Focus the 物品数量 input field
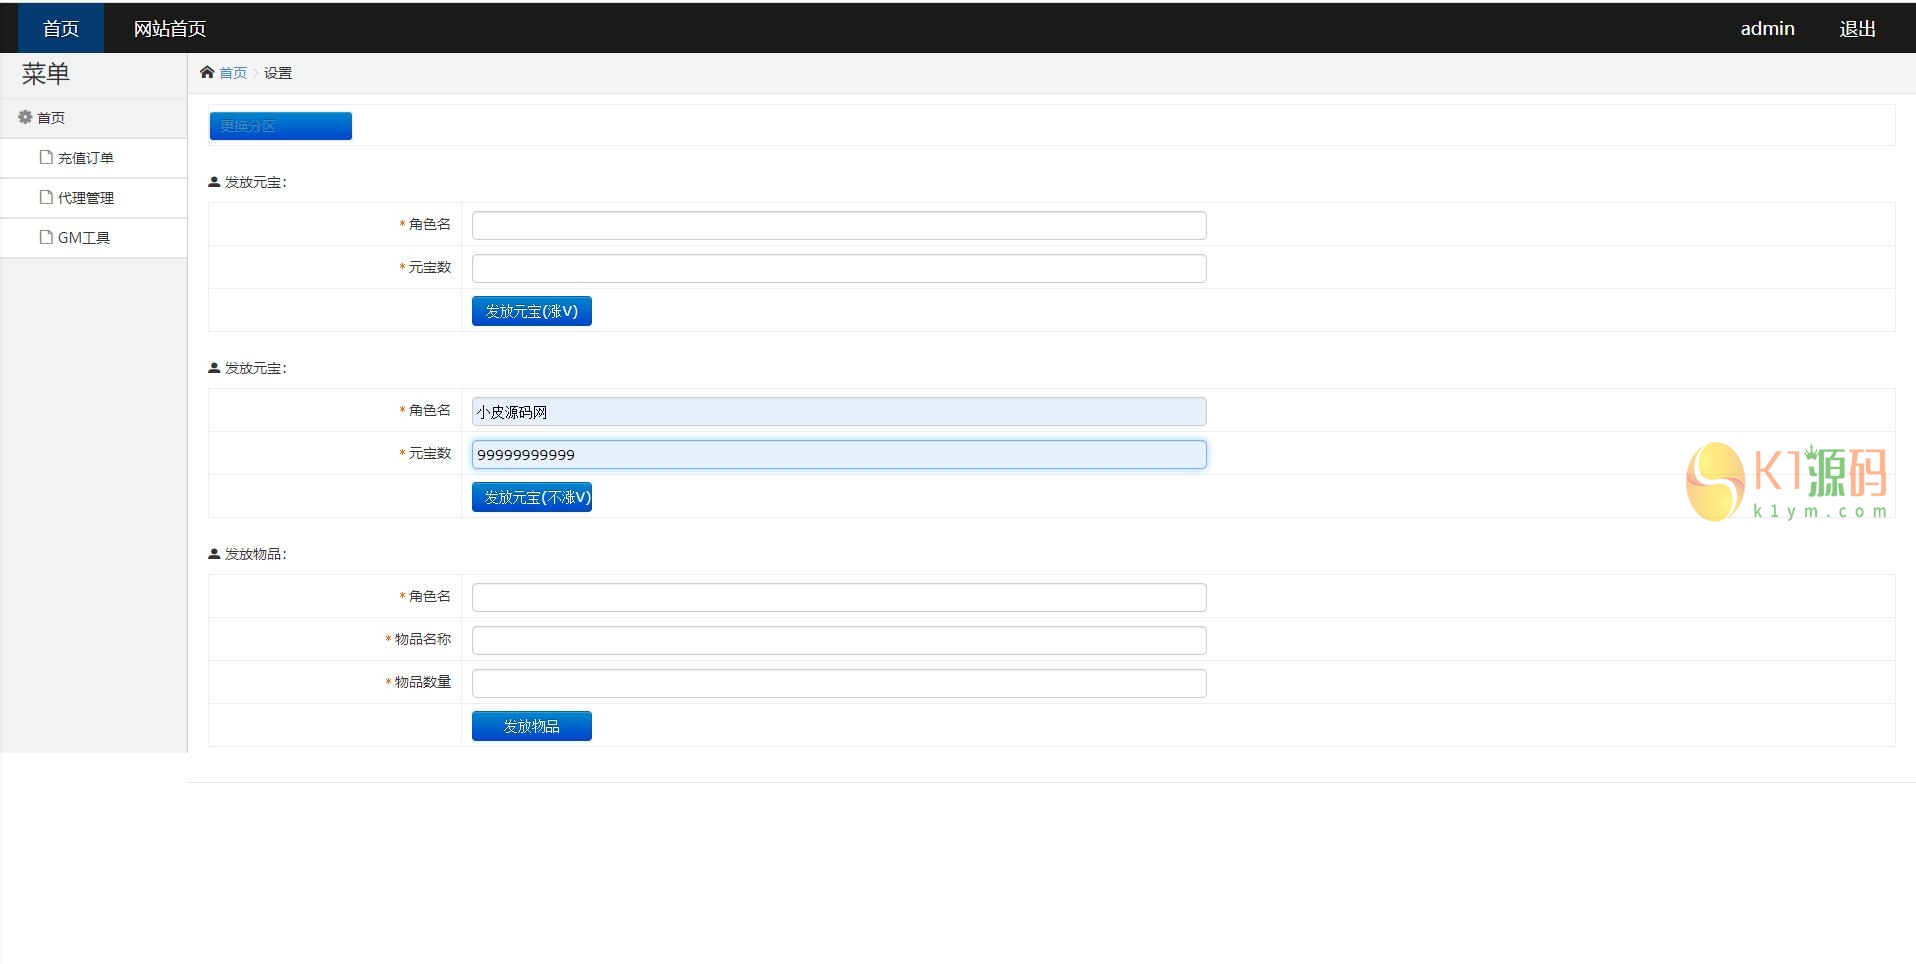 click(839, 683)
